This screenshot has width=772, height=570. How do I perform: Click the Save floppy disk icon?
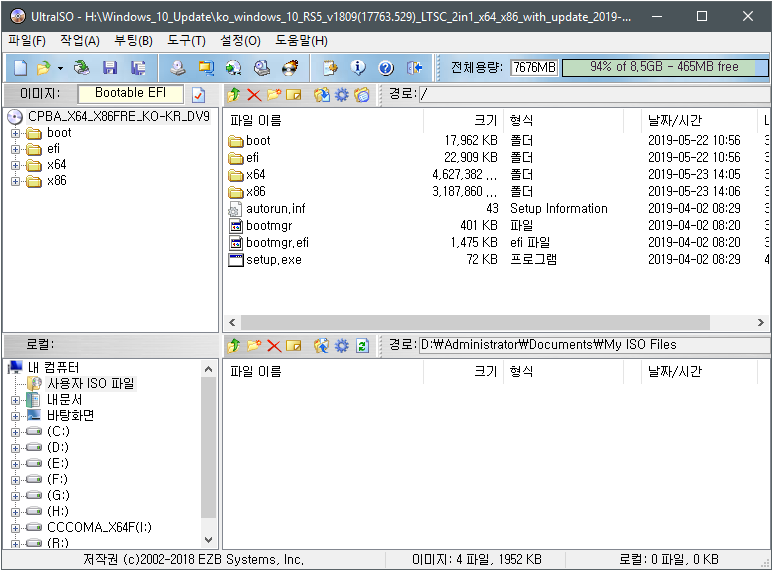point(110,67)
